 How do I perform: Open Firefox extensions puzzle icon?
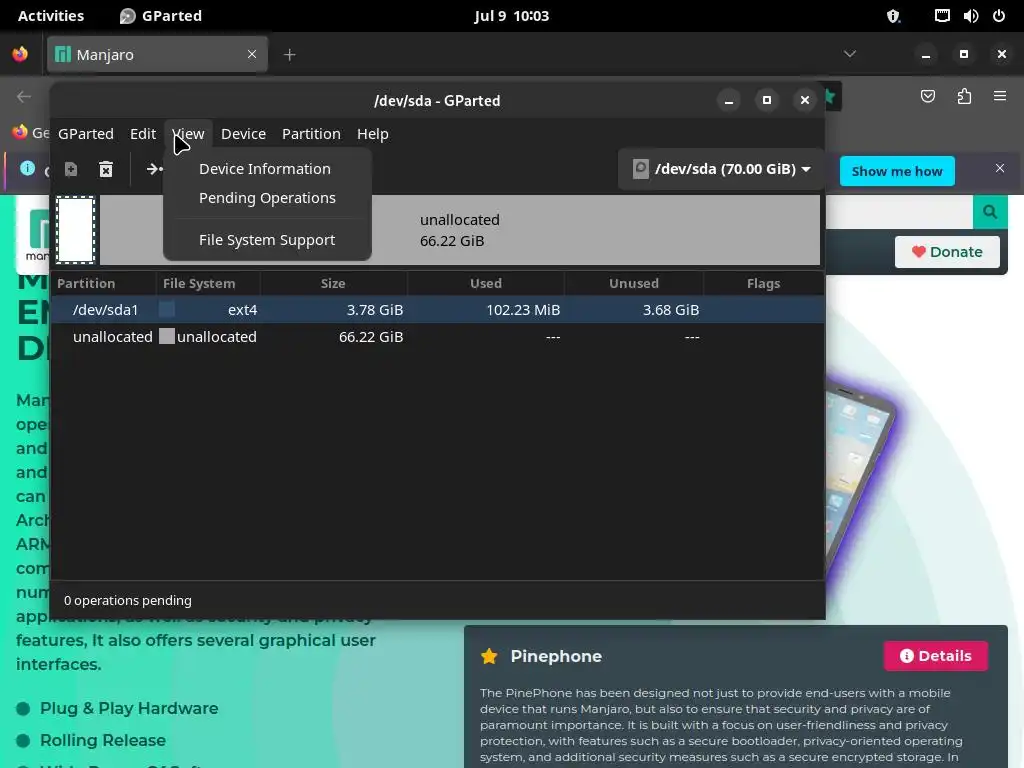(965, 97)
